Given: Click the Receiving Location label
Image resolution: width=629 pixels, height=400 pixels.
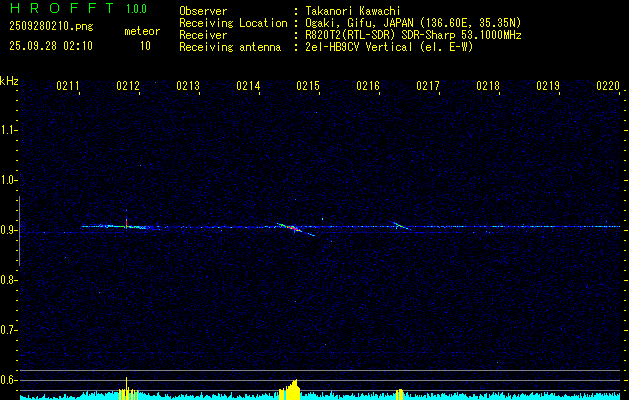Looking at the screenshot, I should click(x=233, y=23).
